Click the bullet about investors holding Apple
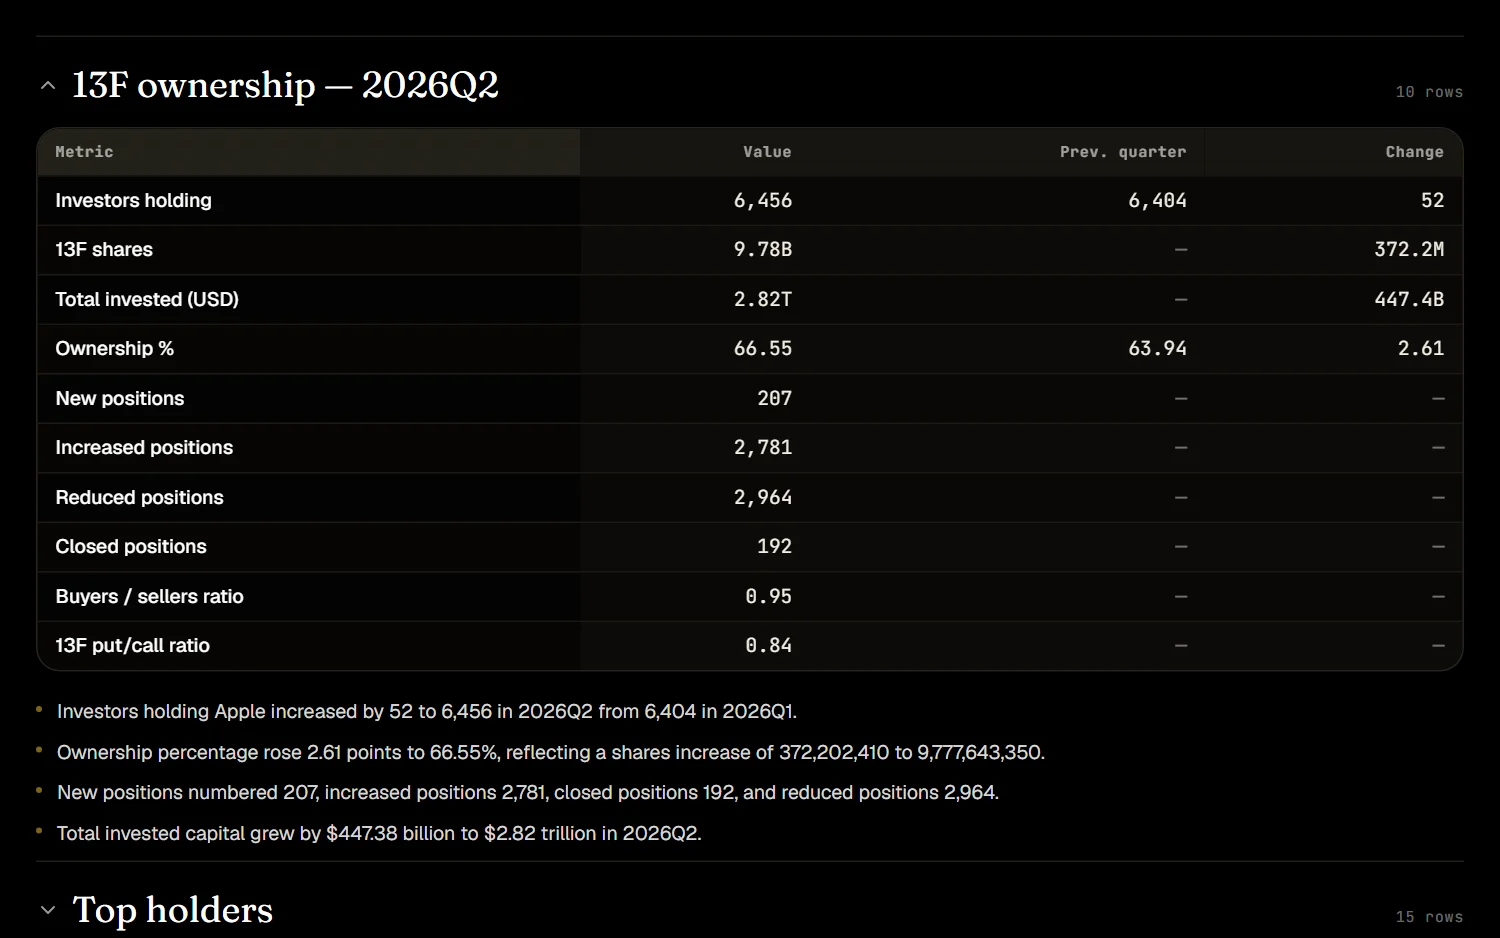Viewport: 1500px width, 938px height. (x=427, y=712)
